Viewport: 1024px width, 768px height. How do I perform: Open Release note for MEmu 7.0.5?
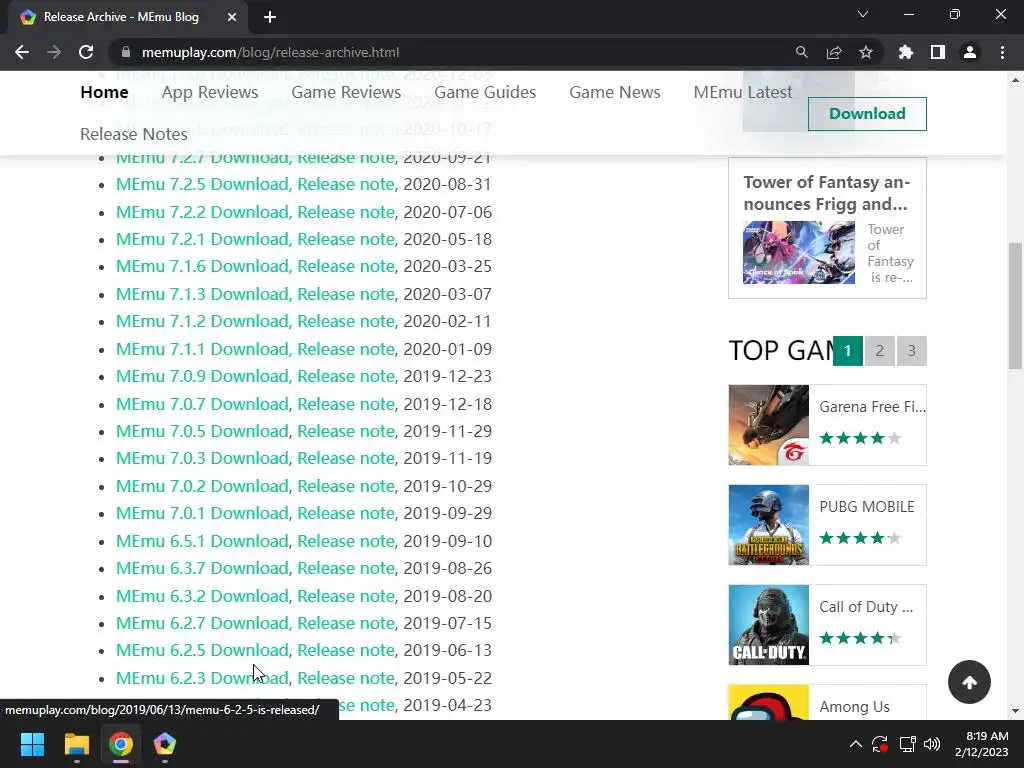click(x=346, y=431)
